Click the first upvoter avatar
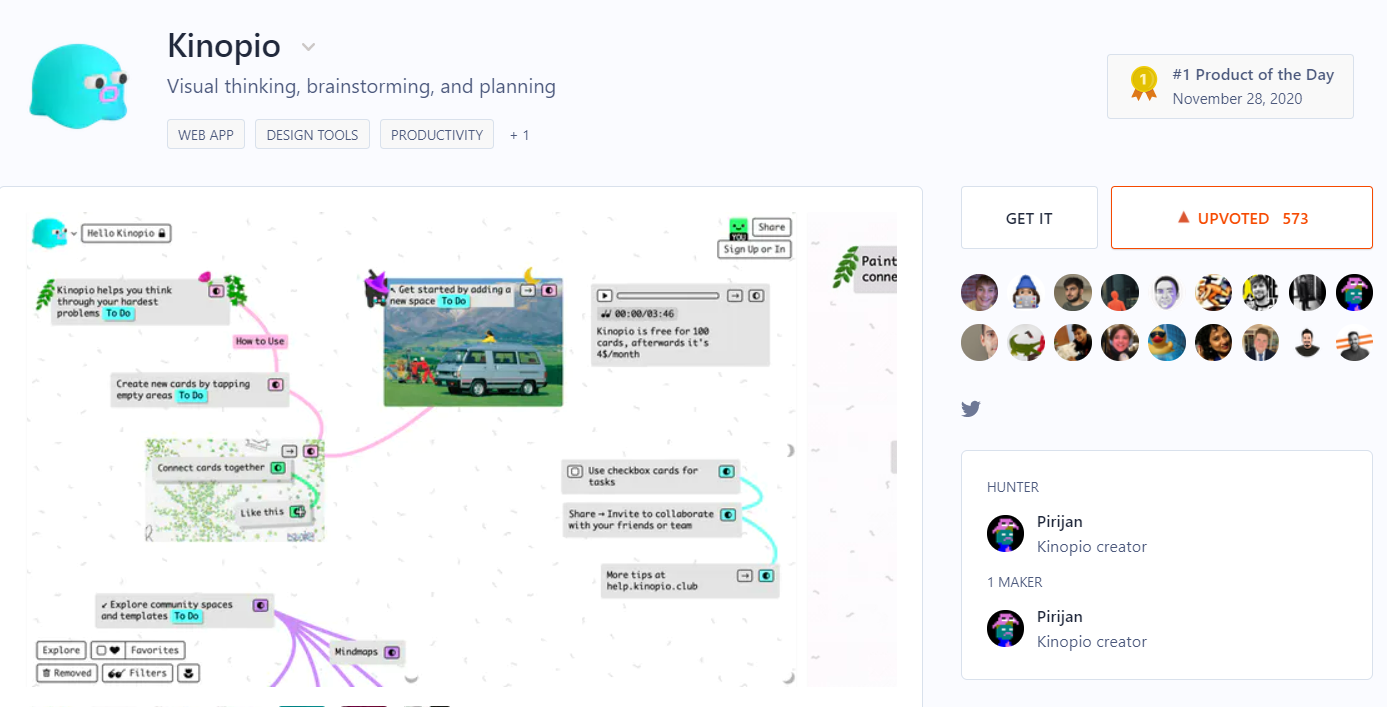The image size is (1387, 707). click(979, 293)
